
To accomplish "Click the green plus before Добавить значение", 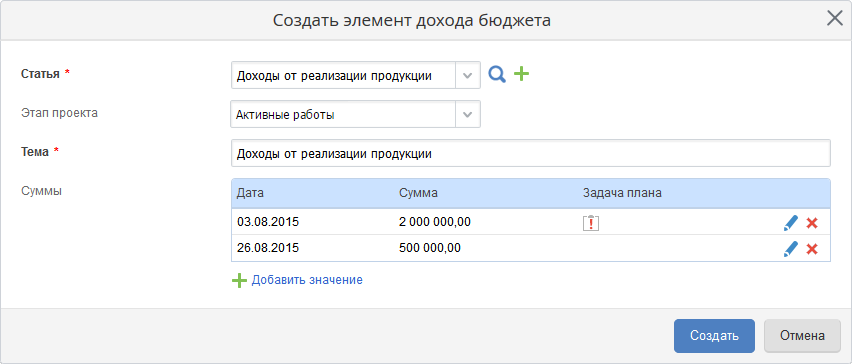I will 239,281.
